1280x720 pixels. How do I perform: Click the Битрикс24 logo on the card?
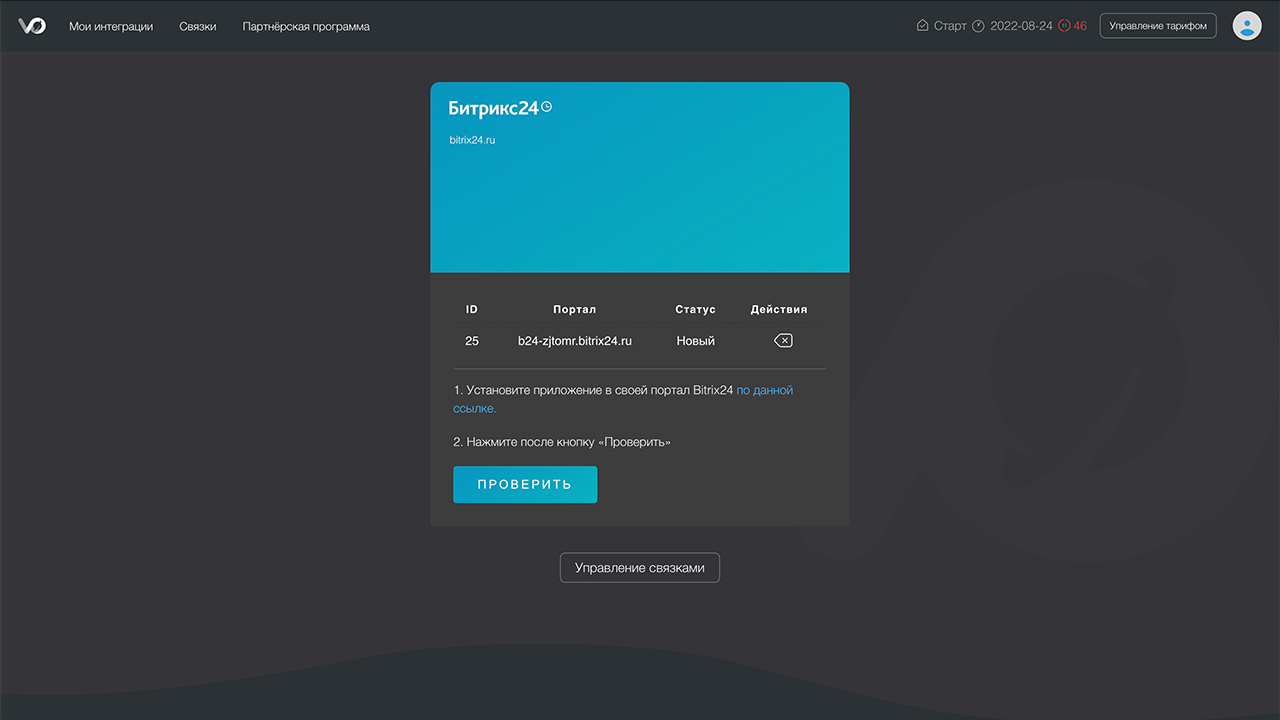coord(500,108)
